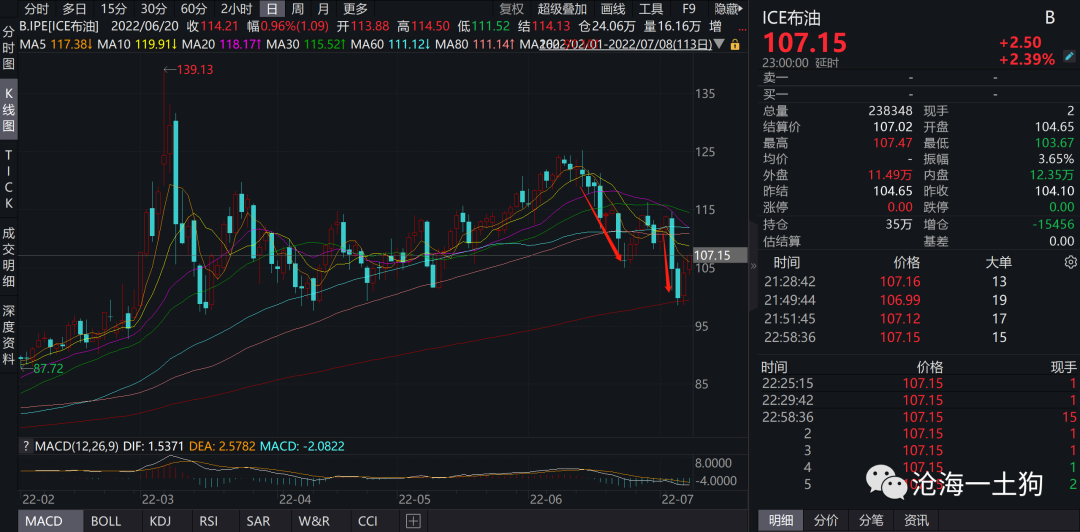The image size is (1080, 532).
Task: Switch to the BOLL indicator tab
Action: coord(105,521)
